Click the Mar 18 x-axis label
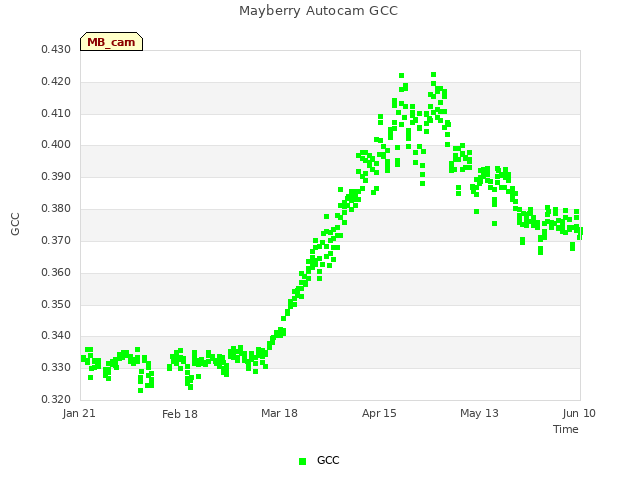This screenshot has height=480, width=640. click(279, 413)
